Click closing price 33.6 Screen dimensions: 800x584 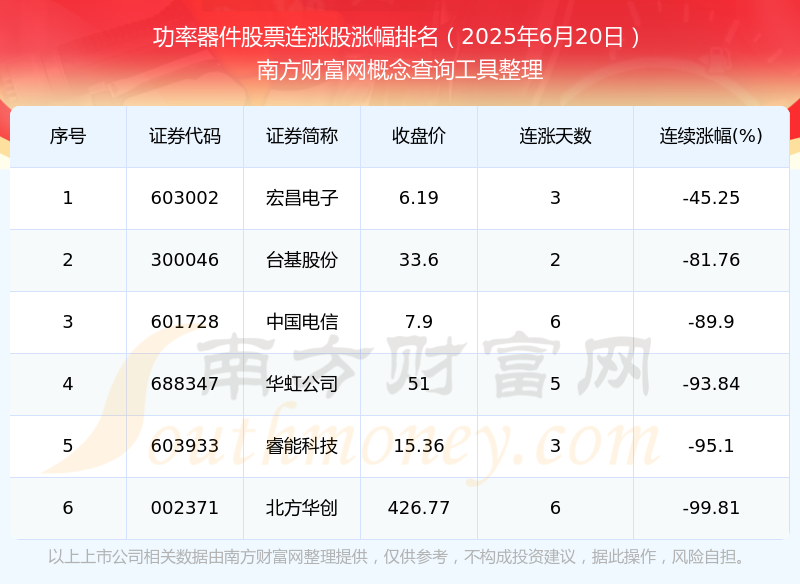pos(419,260)
